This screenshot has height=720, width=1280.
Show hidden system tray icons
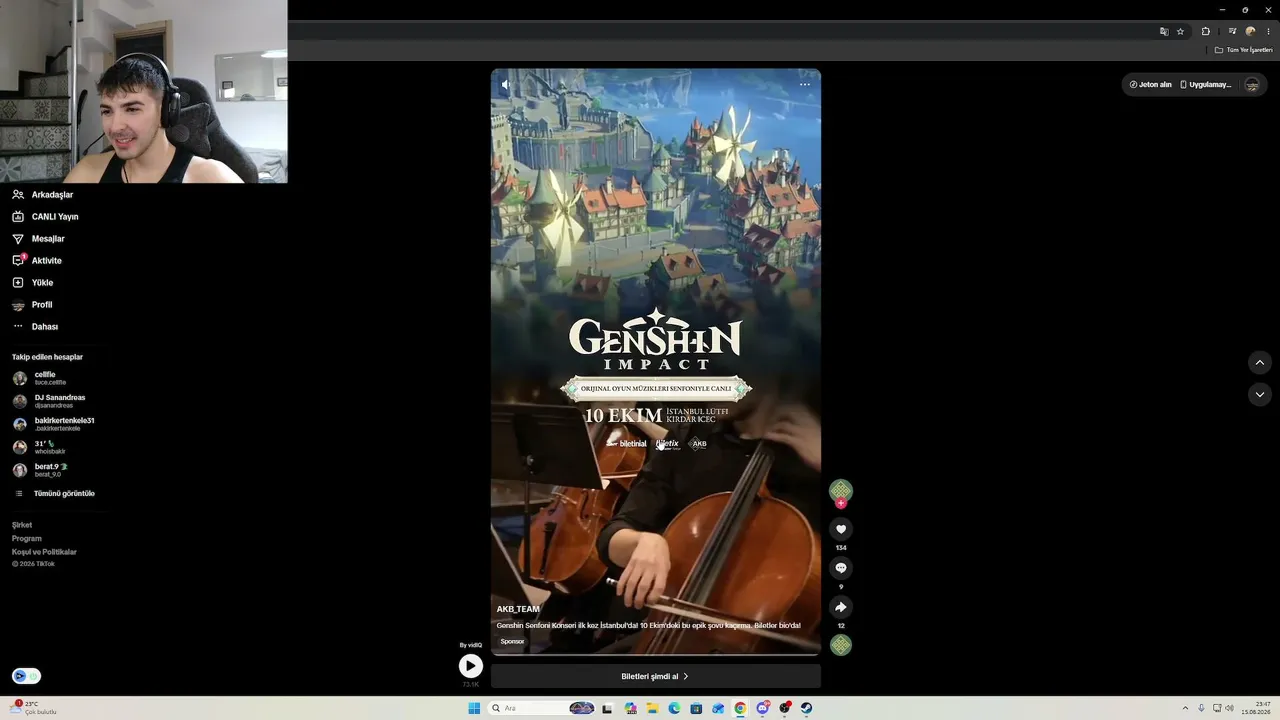tap(1187, 708)
